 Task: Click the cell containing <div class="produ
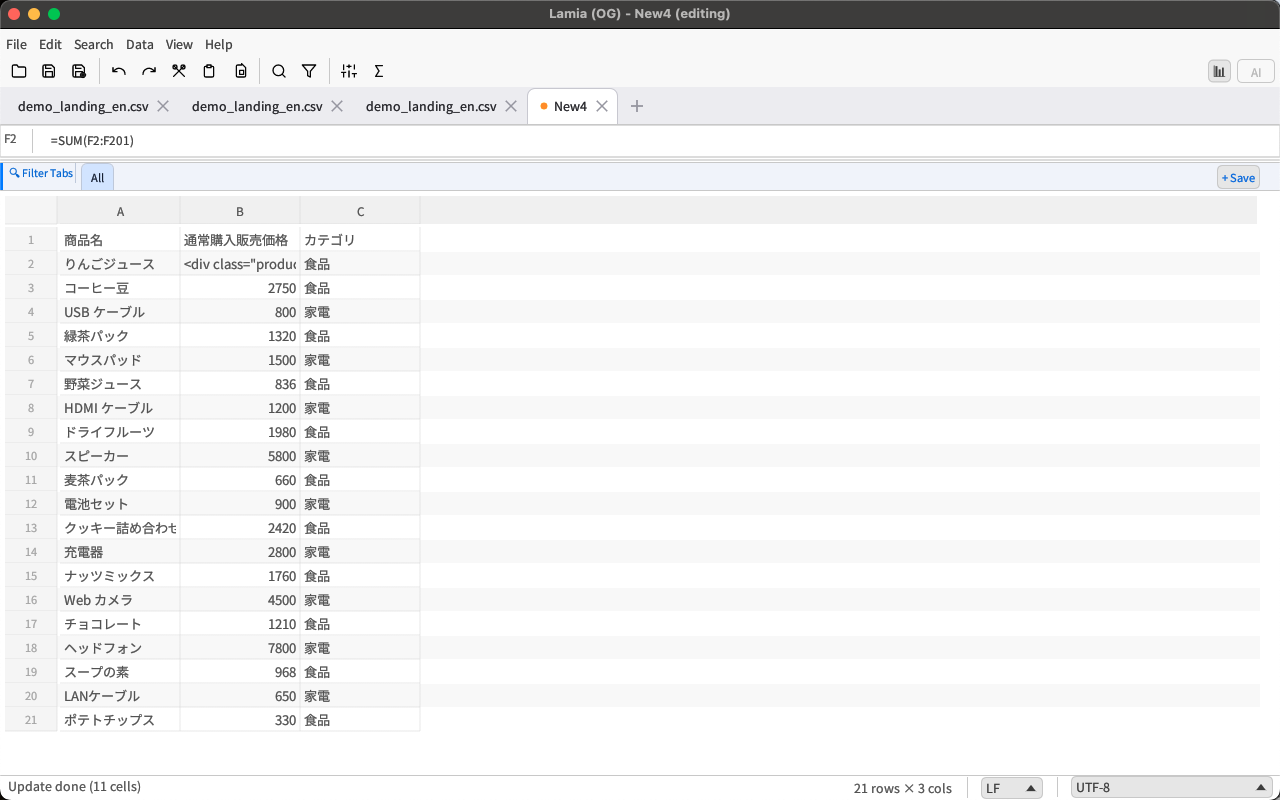240,264
